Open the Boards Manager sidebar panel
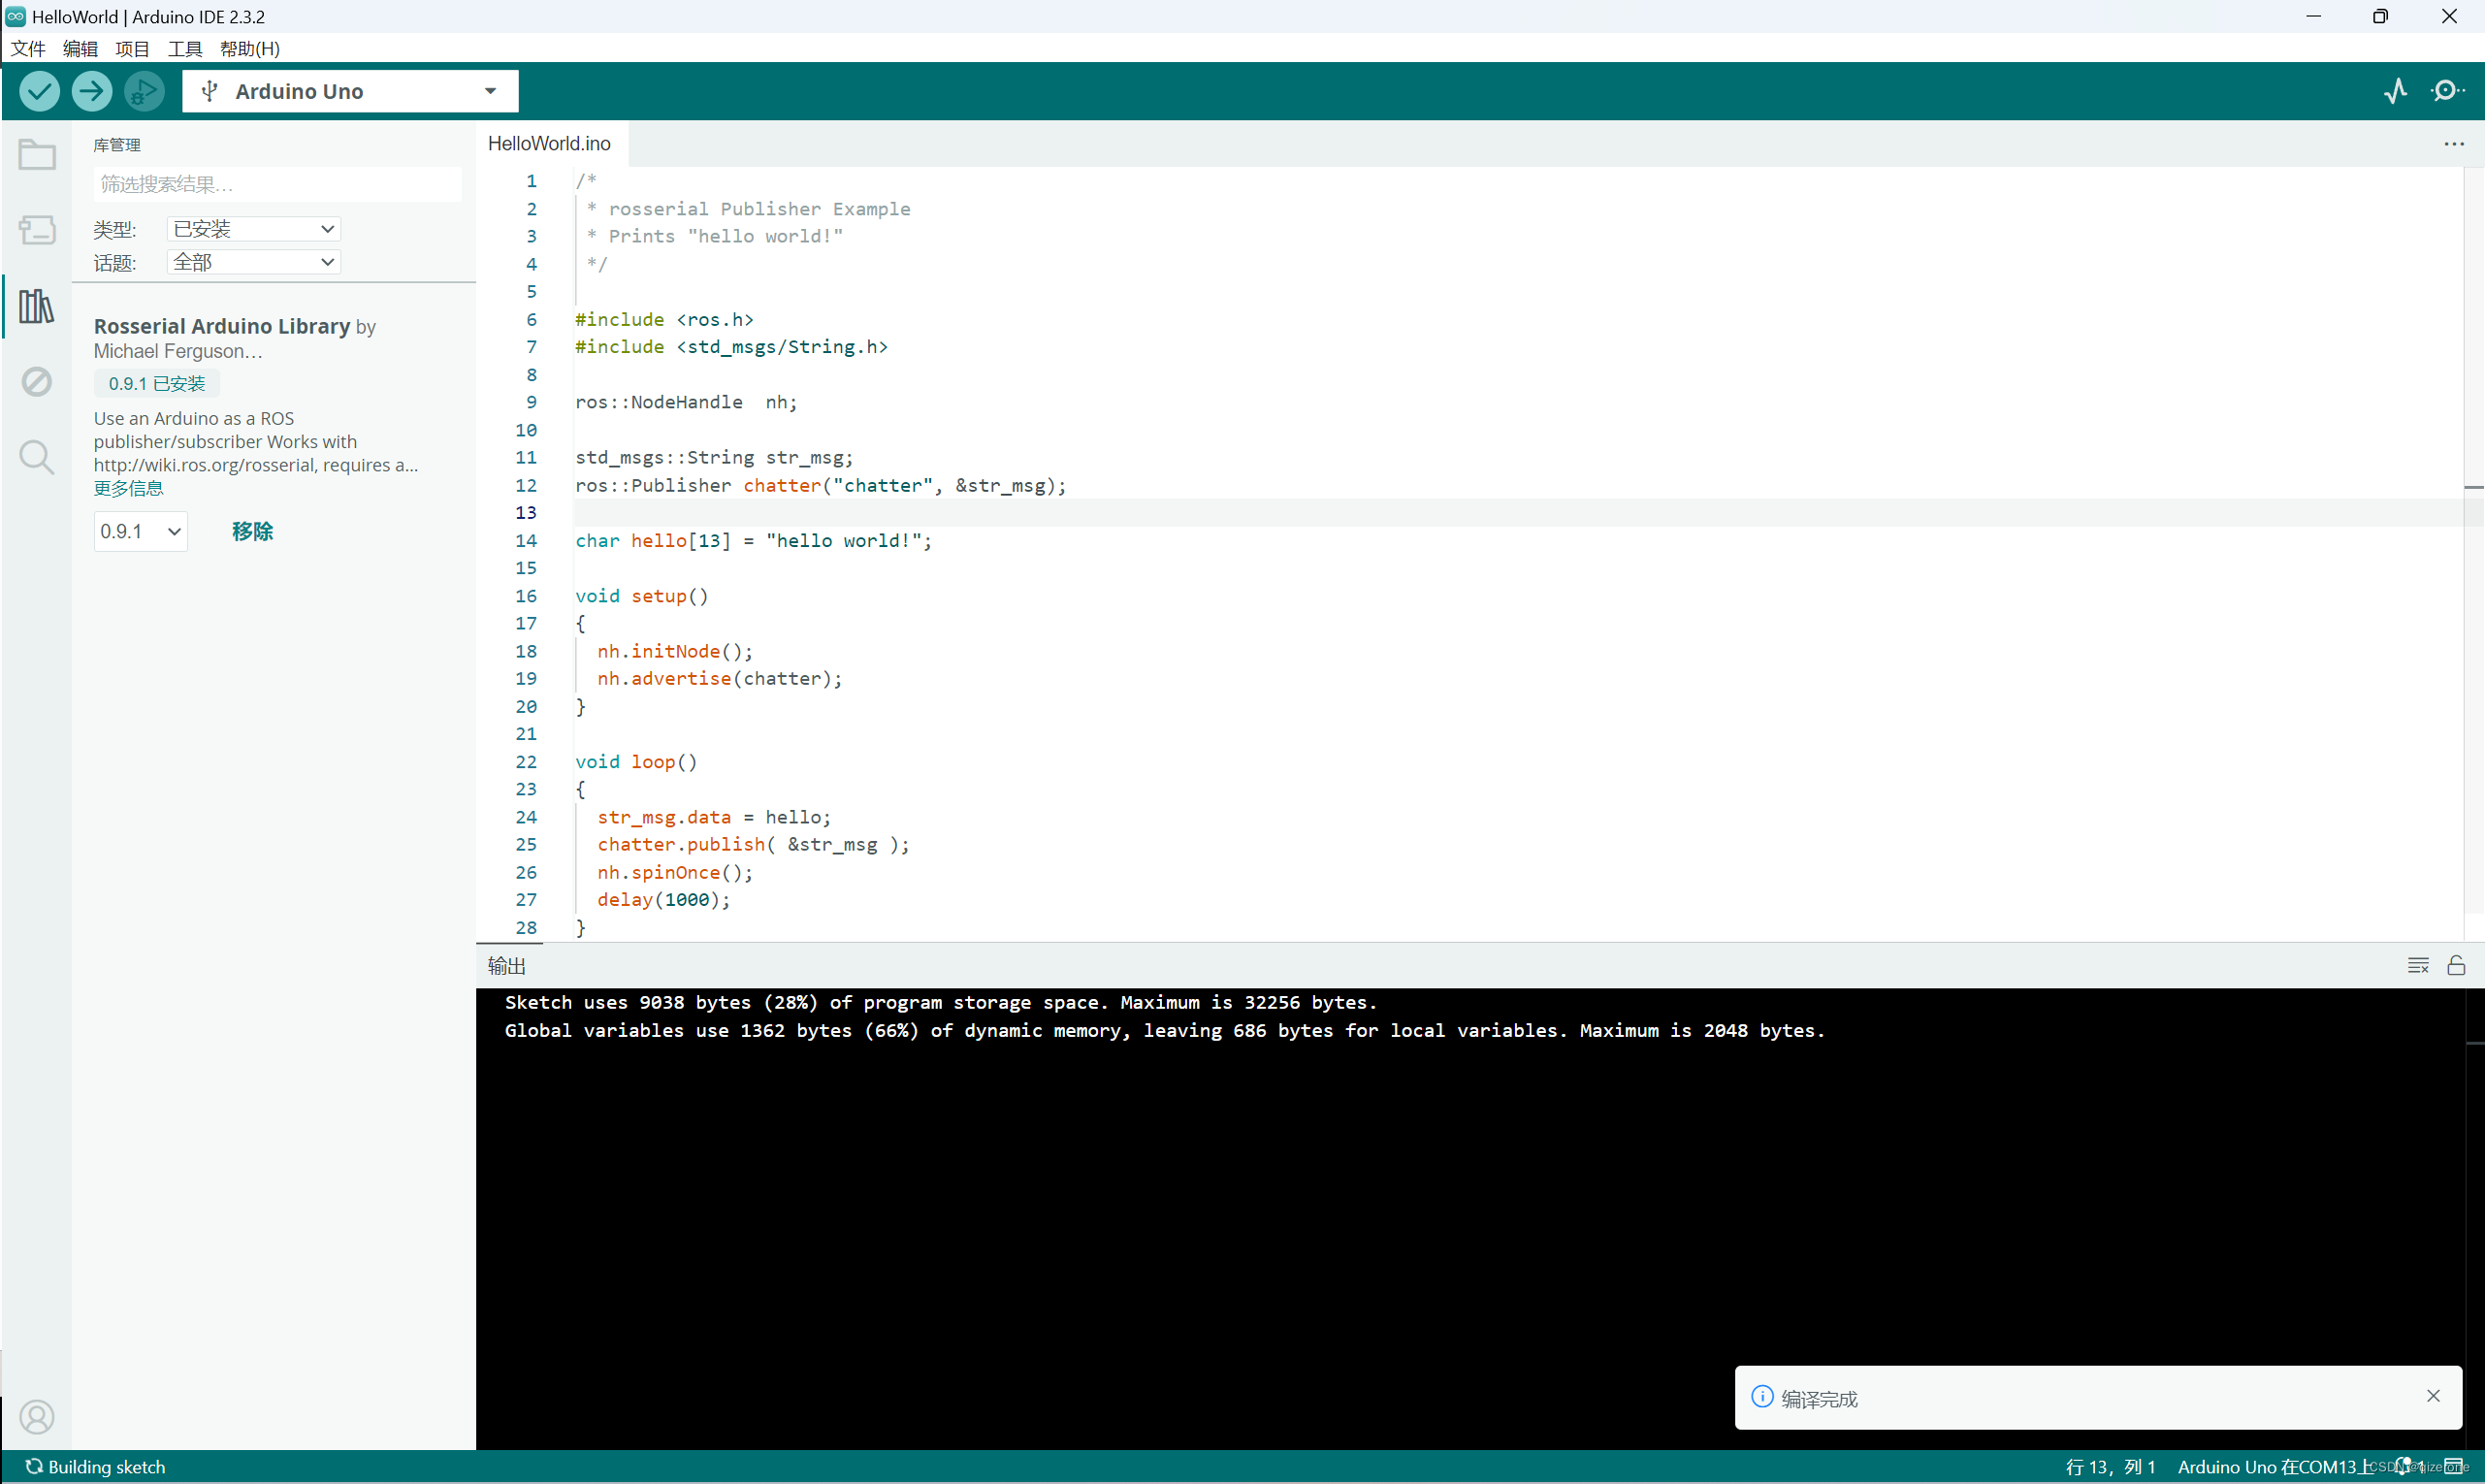The height and width of the screenshot is (1484, 2485). coord(36,229)
